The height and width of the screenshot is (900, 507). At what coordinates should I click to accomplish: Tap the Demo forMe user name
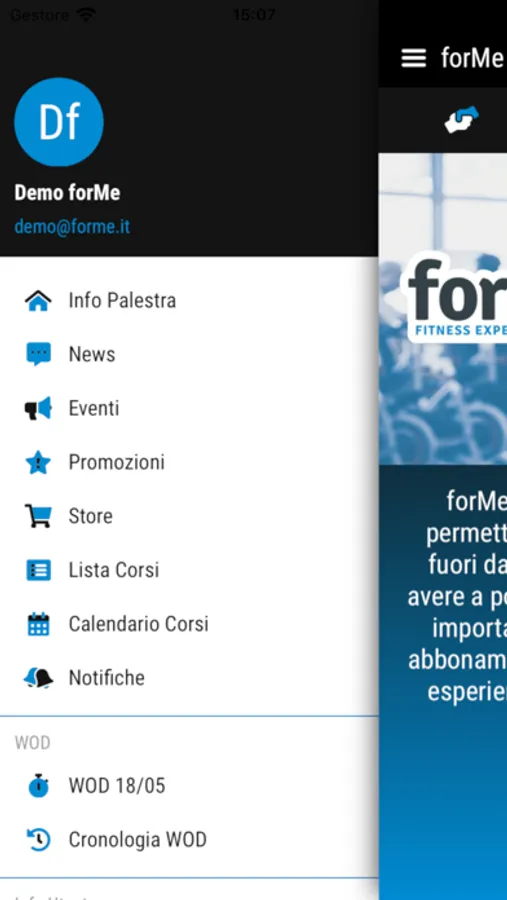pos(67,193)
